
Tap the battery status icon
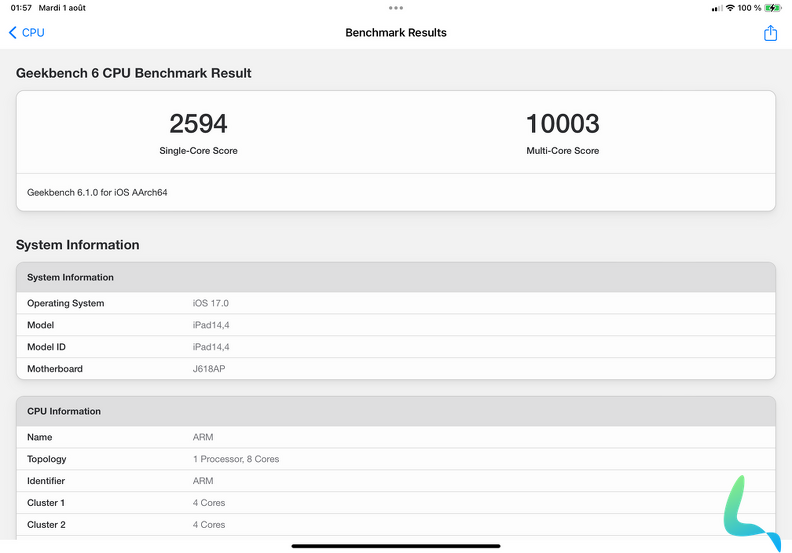773,8
